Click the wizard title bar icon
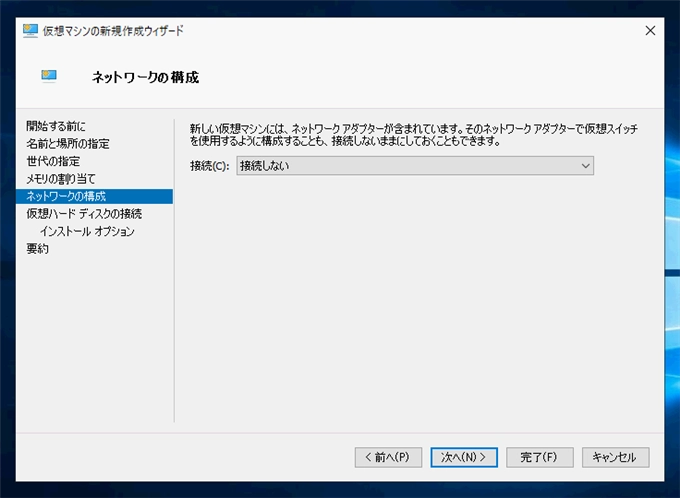 pyautogui.click(x=30, y=31)
